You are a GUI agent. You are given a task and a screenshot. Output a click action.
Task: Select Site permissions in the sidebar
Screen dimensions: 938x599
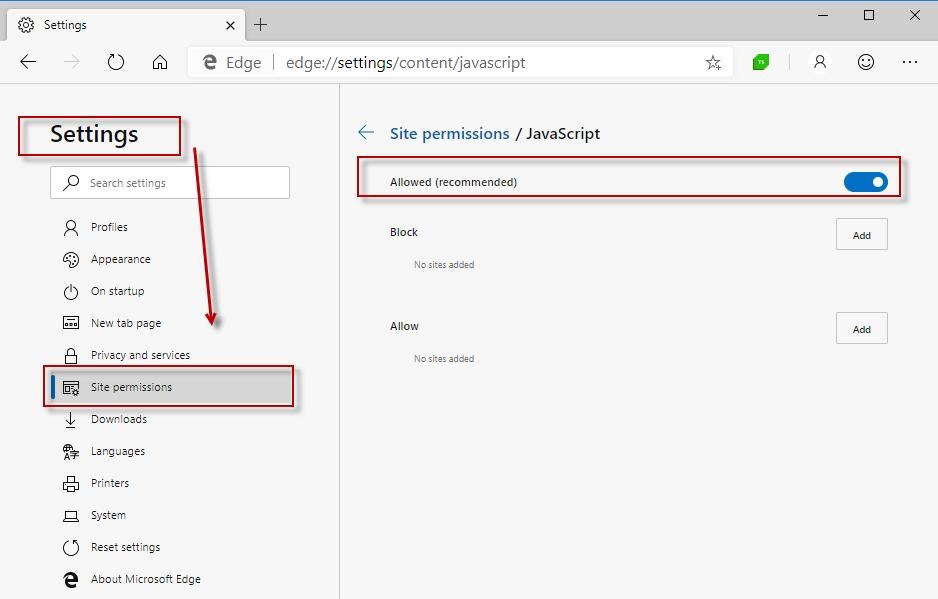pyautogui.click(x=170, y=387)
